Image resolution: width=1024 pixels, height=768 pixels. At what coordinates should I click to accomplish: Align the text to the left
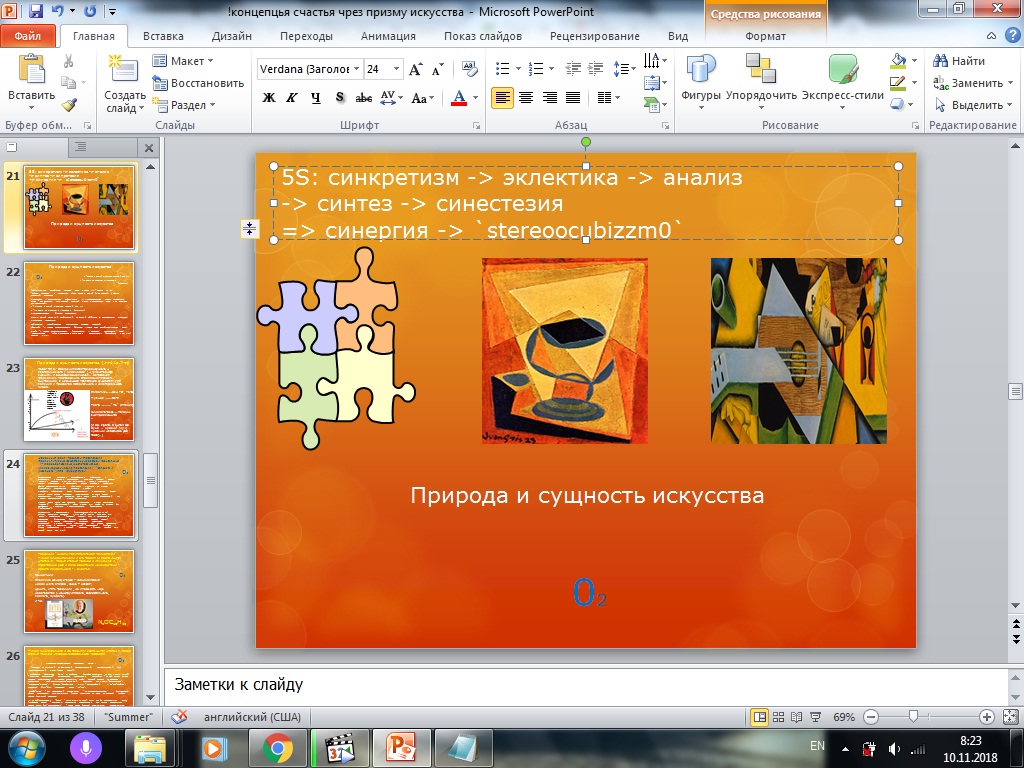point(502,98)
